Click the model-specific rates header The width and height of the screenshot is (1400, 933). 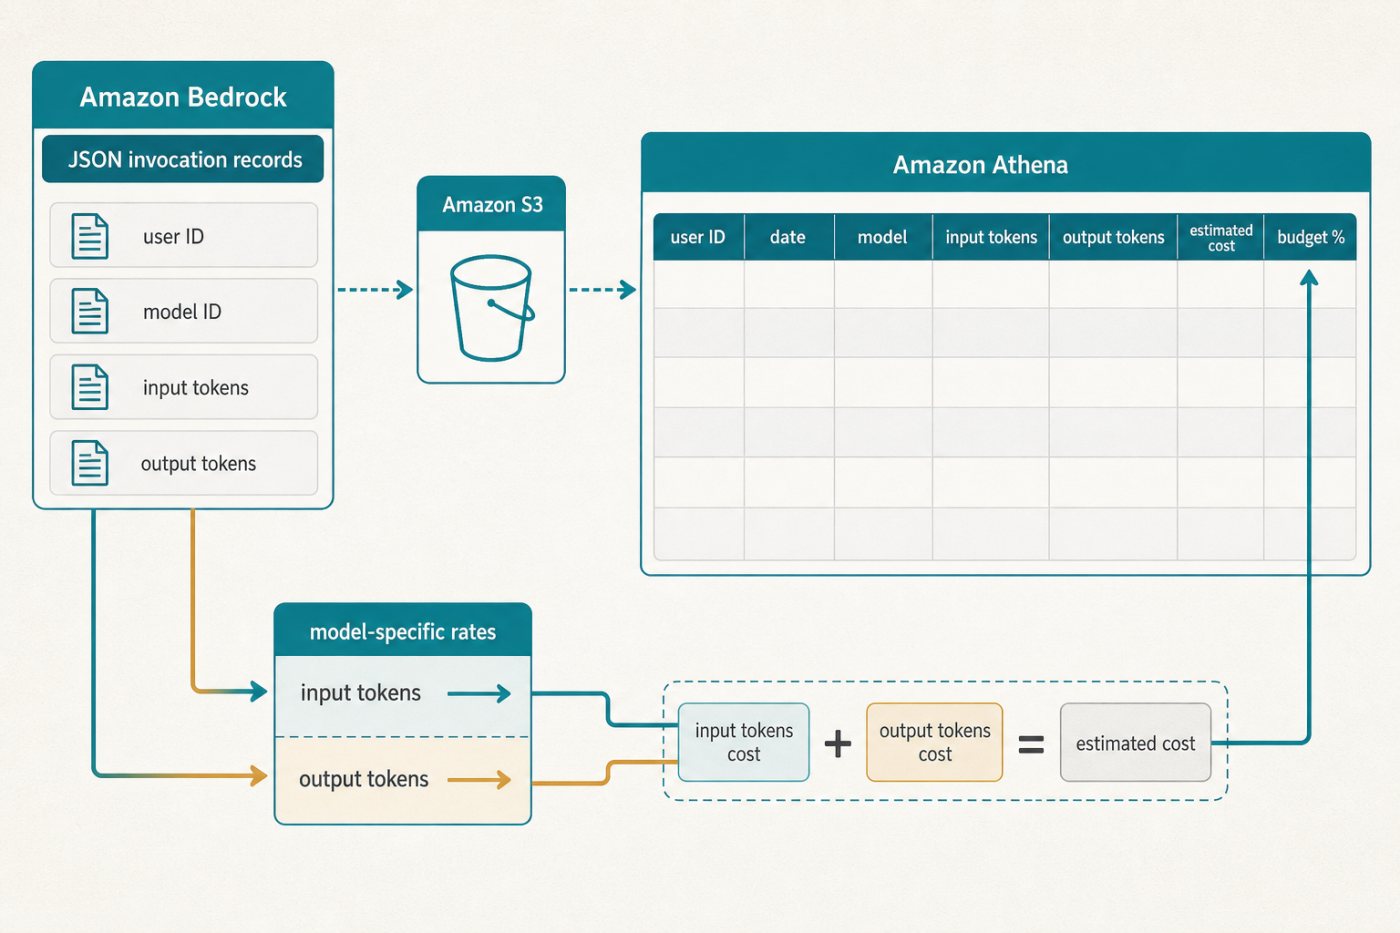click(403, 631)
